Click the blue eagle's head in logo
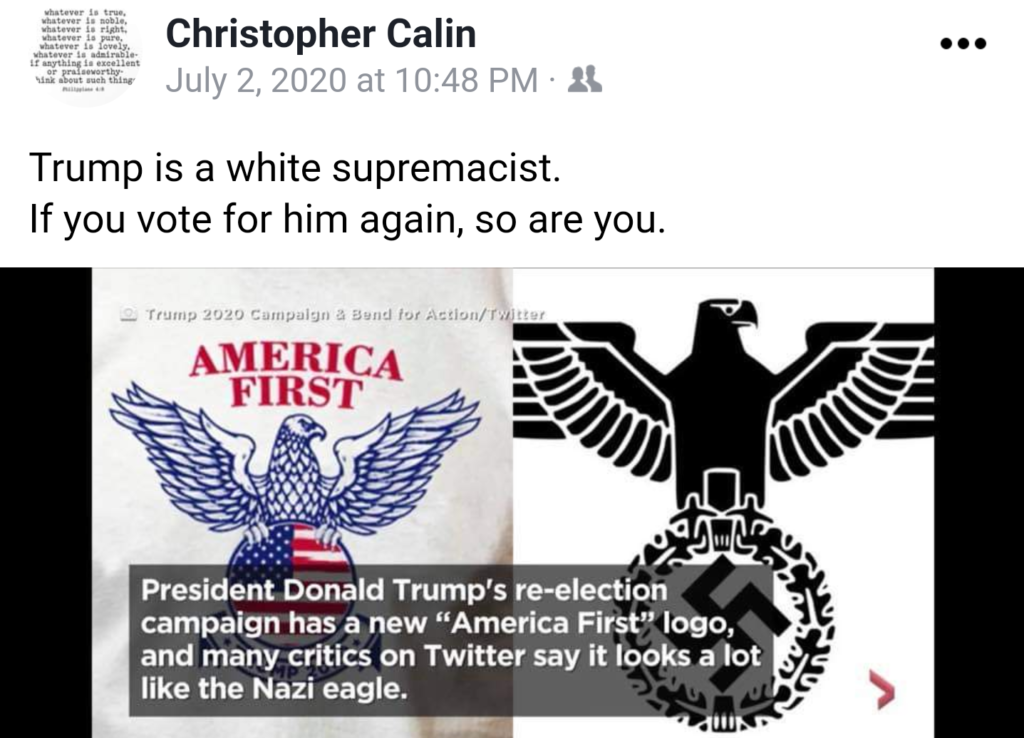Screen dimensions: 1024x738 [x=303, y=430]
